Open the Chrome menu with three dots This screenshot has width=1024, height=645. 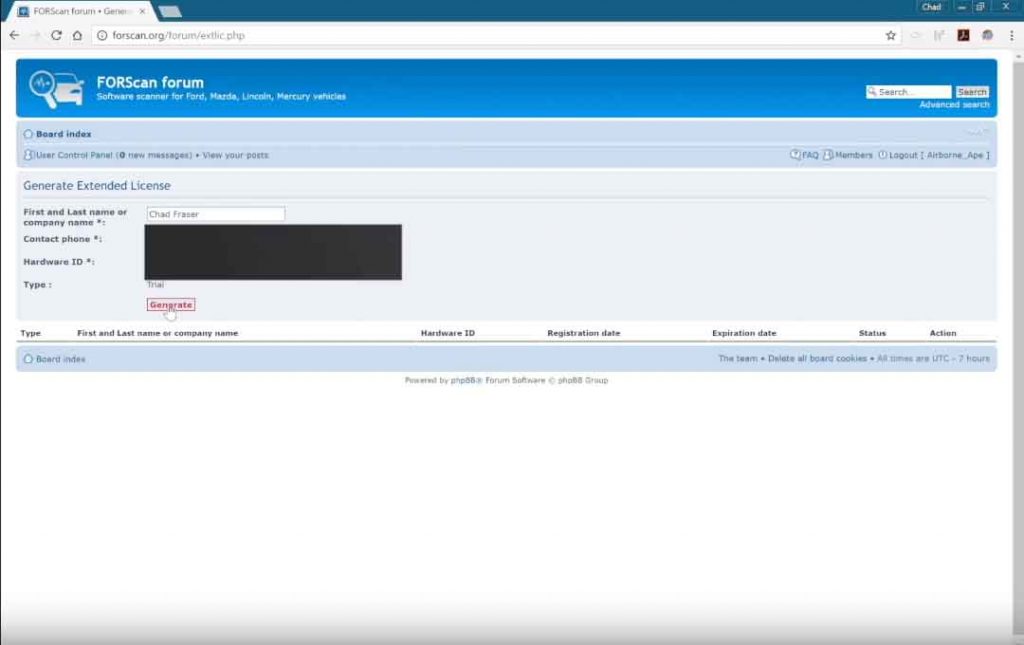pyautogui.click(x=1011, y=35)
